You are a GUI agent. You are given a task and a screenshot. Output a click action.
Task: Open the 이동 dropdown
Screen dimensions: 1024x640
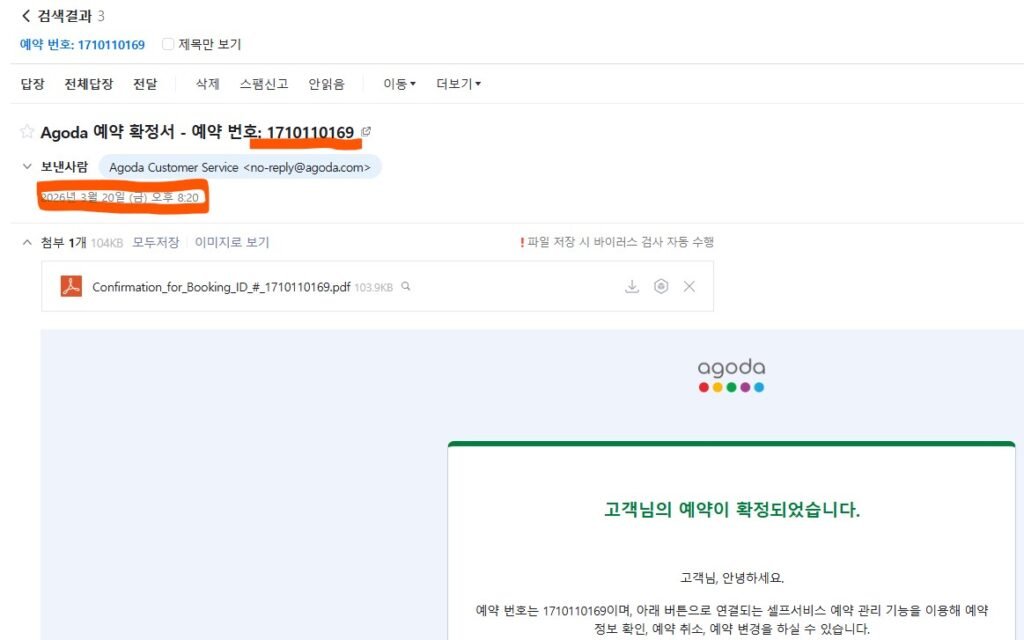(399, 84)
